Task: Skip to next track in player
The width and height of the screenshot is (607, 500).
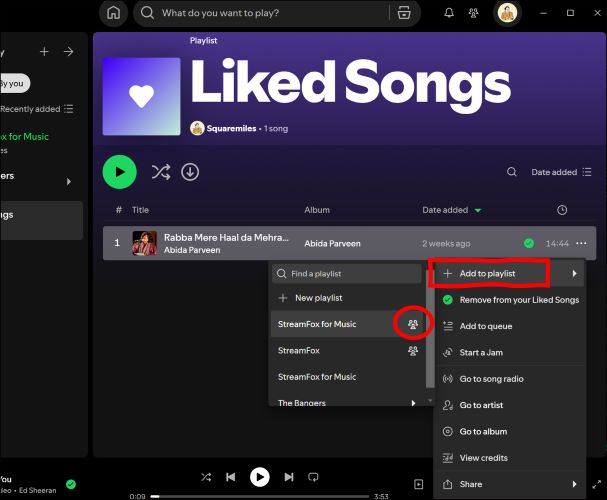Action: [289, 477]
